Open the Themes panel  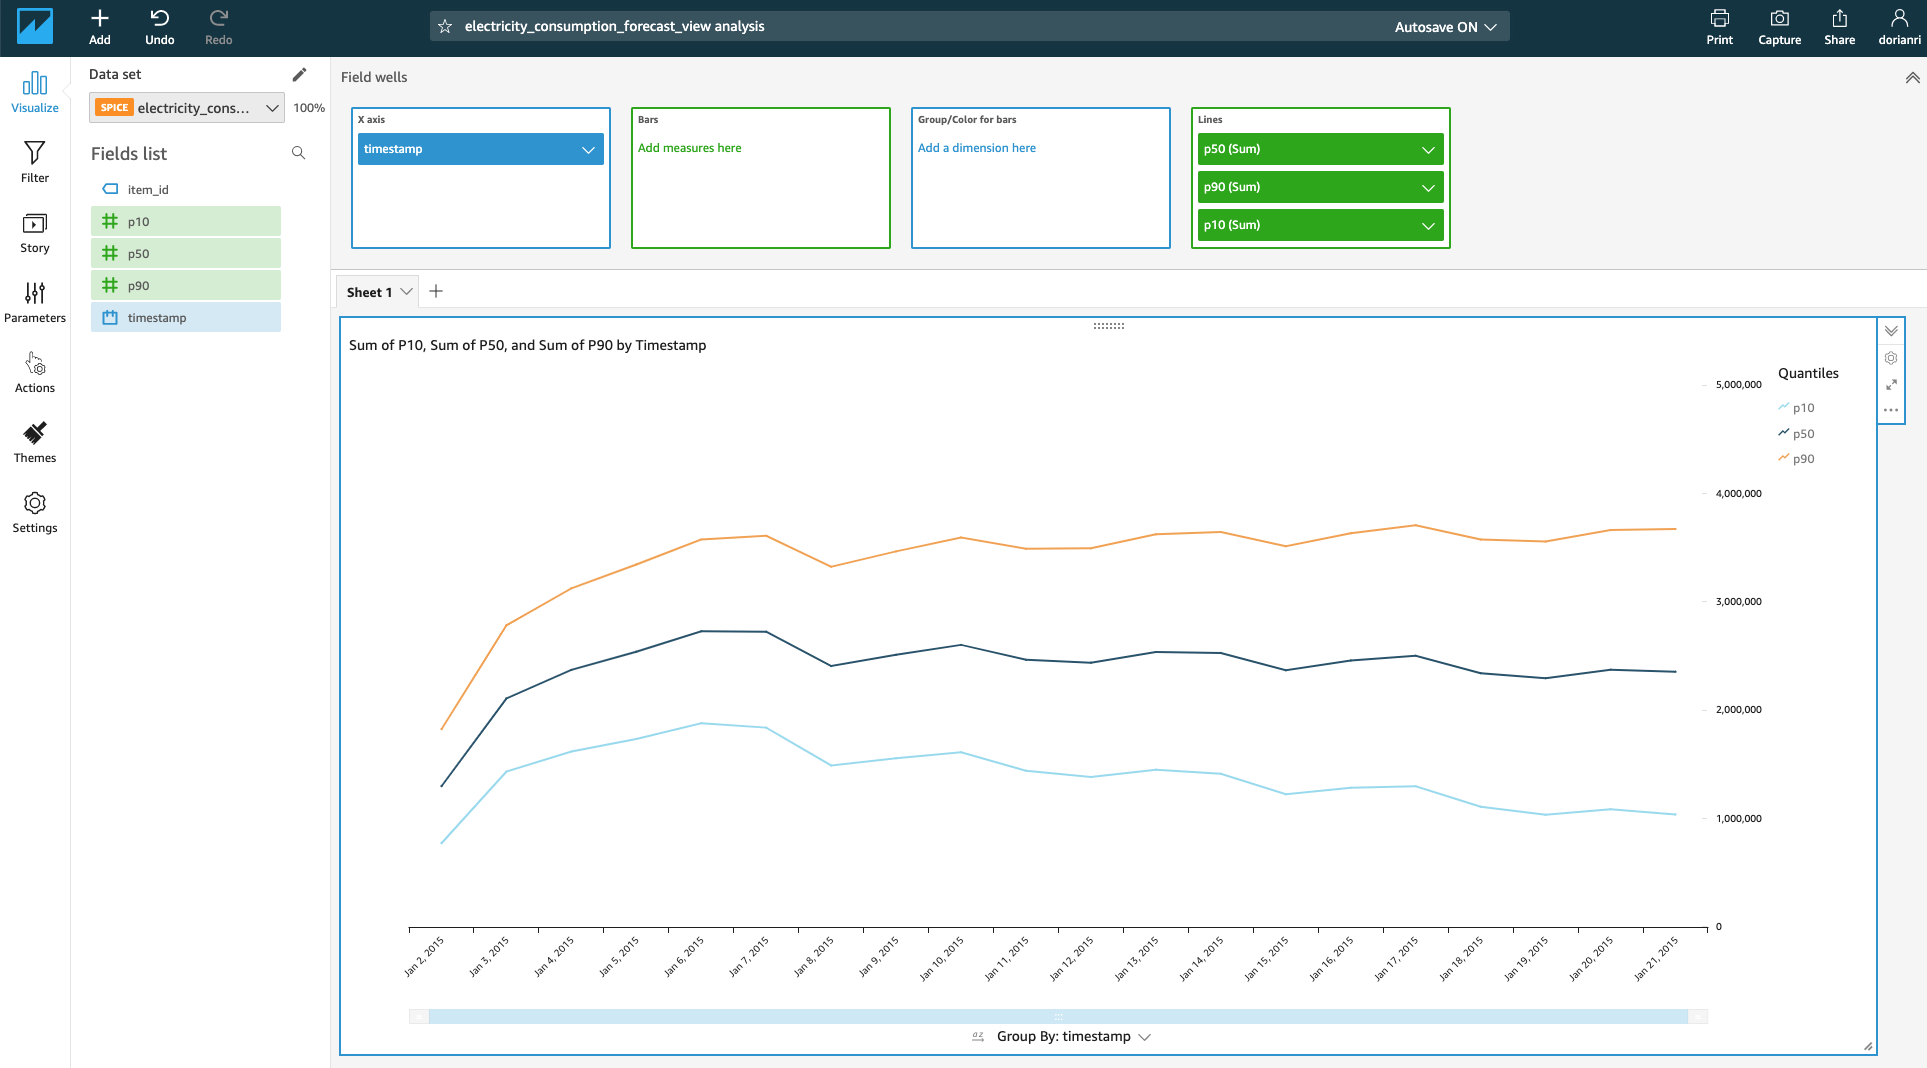point(35,442)
